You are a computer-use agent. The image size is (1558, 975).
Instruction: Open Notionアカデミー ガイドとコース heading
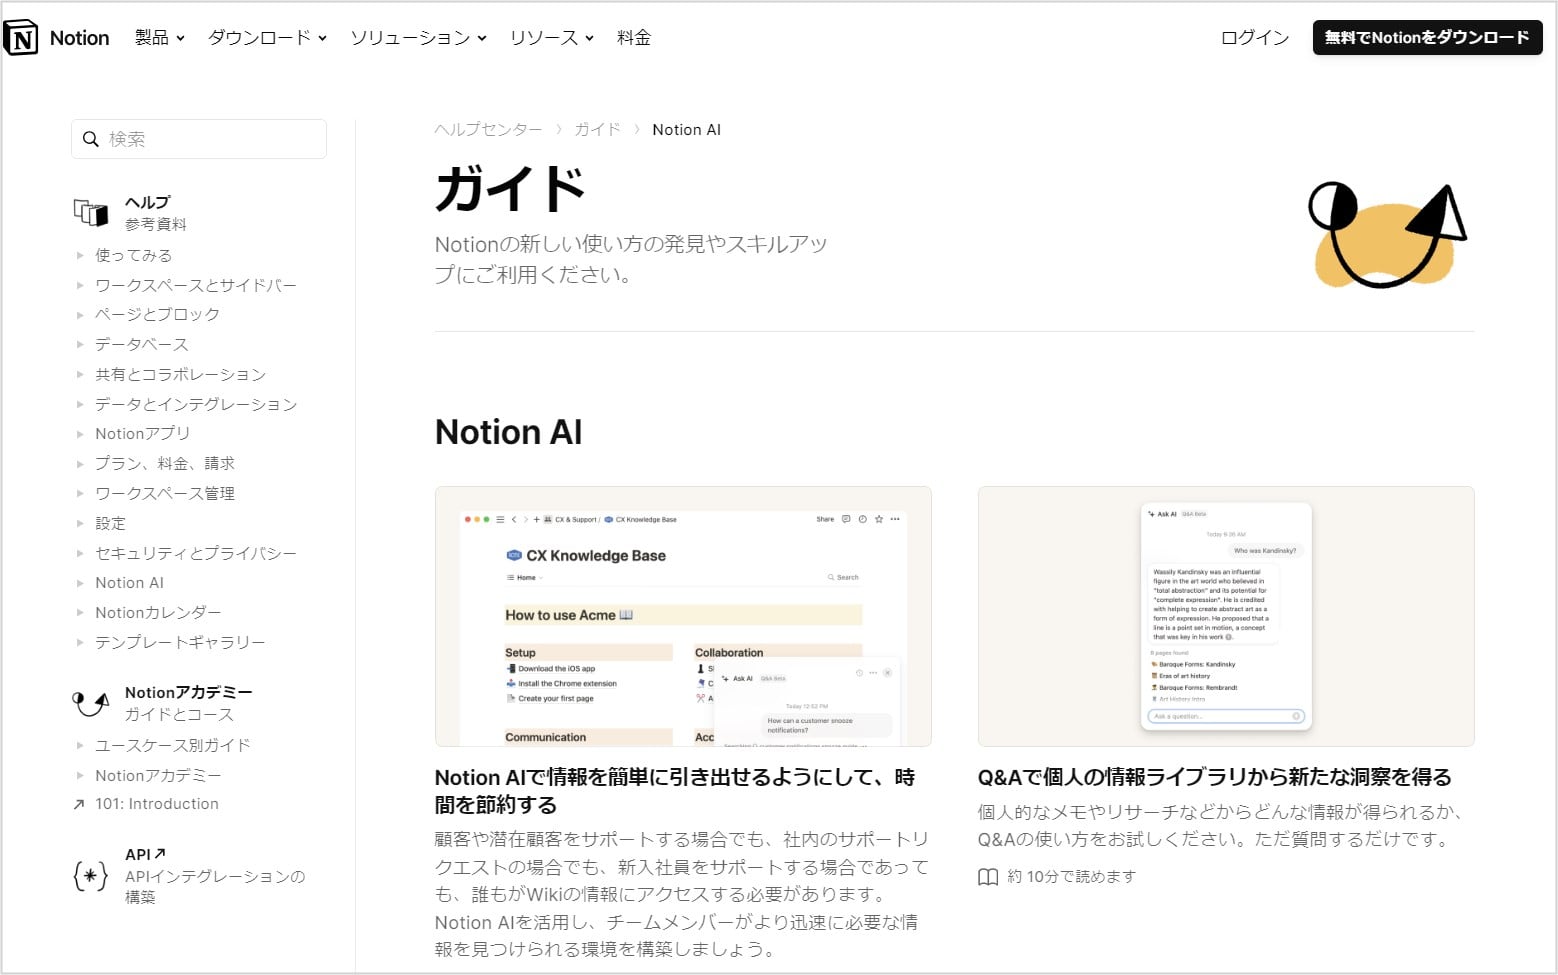pos(188,703)
